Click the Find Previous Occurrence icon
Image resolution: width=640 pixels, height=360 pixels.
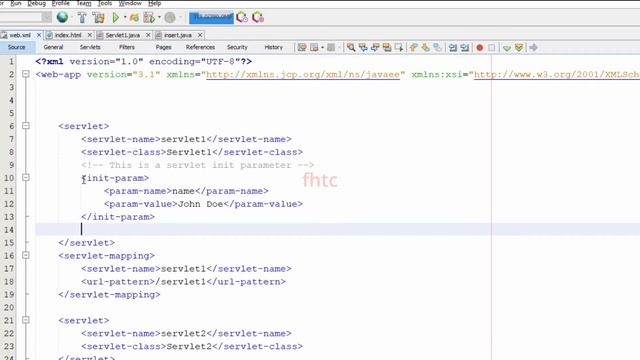pyautogui.click(x=363, y=48)
